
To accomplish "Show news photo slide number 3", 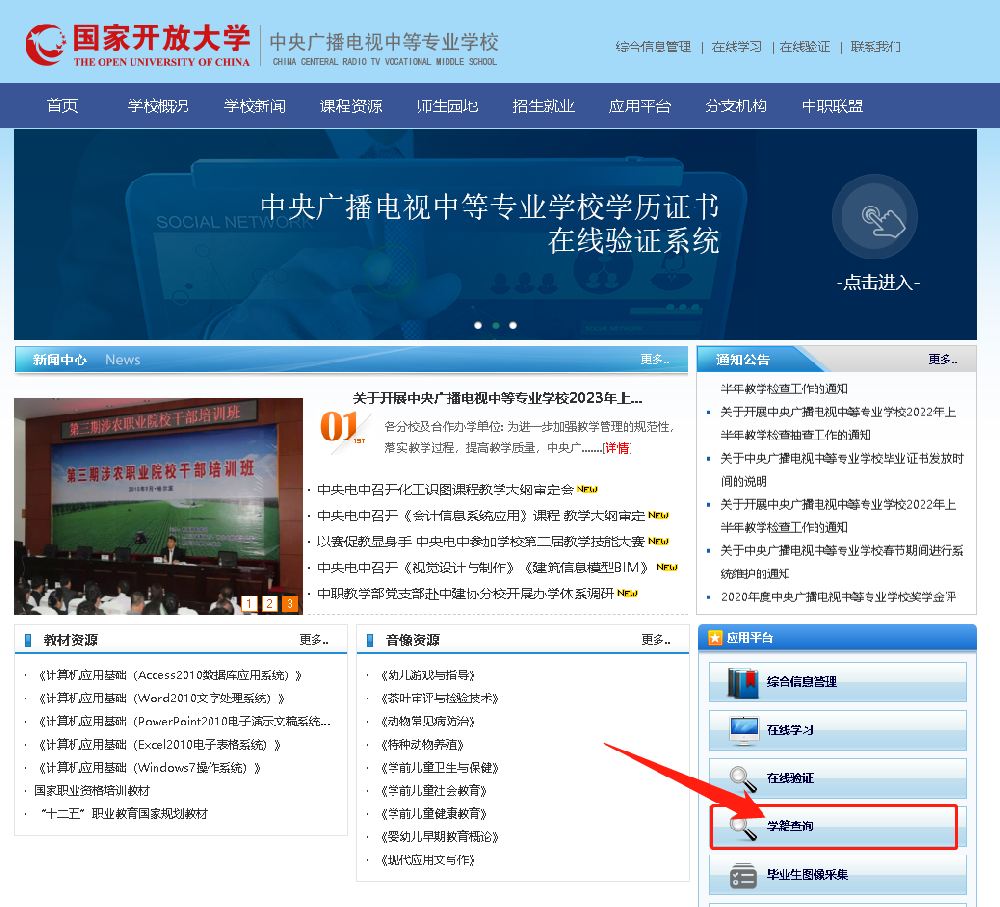I will tap(290, 603).
